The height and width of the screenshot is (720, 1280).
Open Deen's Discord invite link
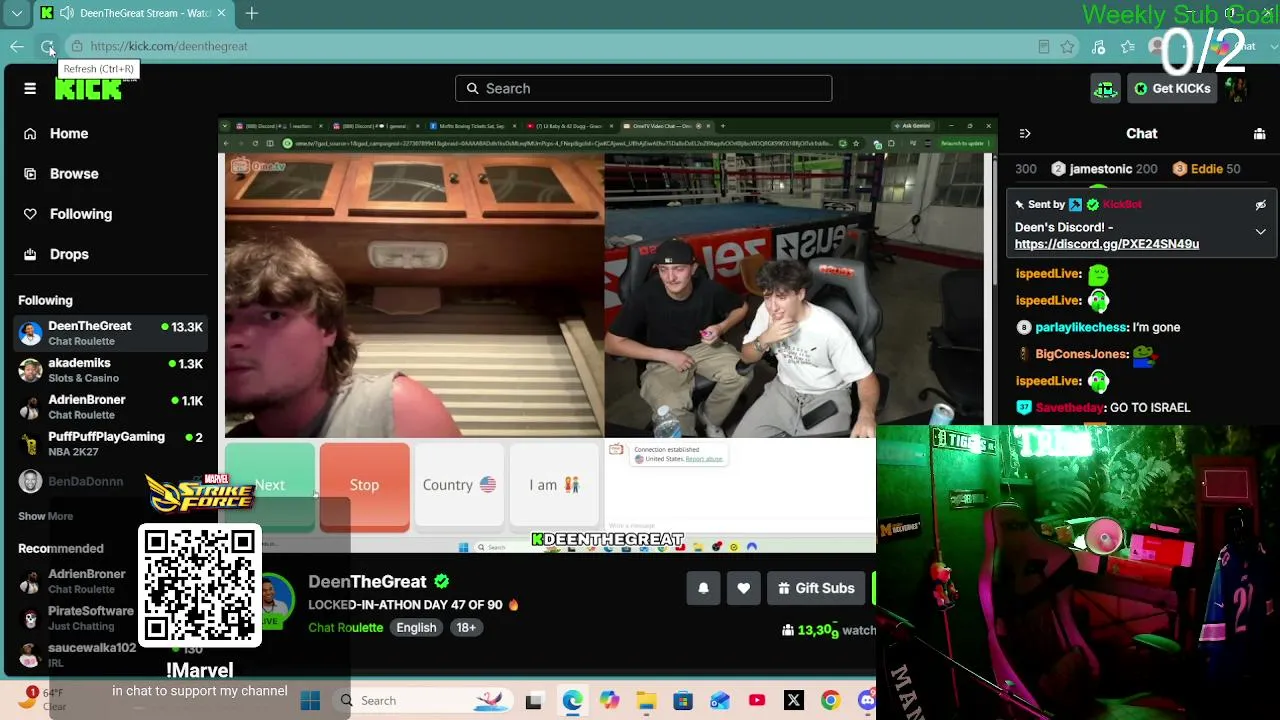click(1106, 244)
